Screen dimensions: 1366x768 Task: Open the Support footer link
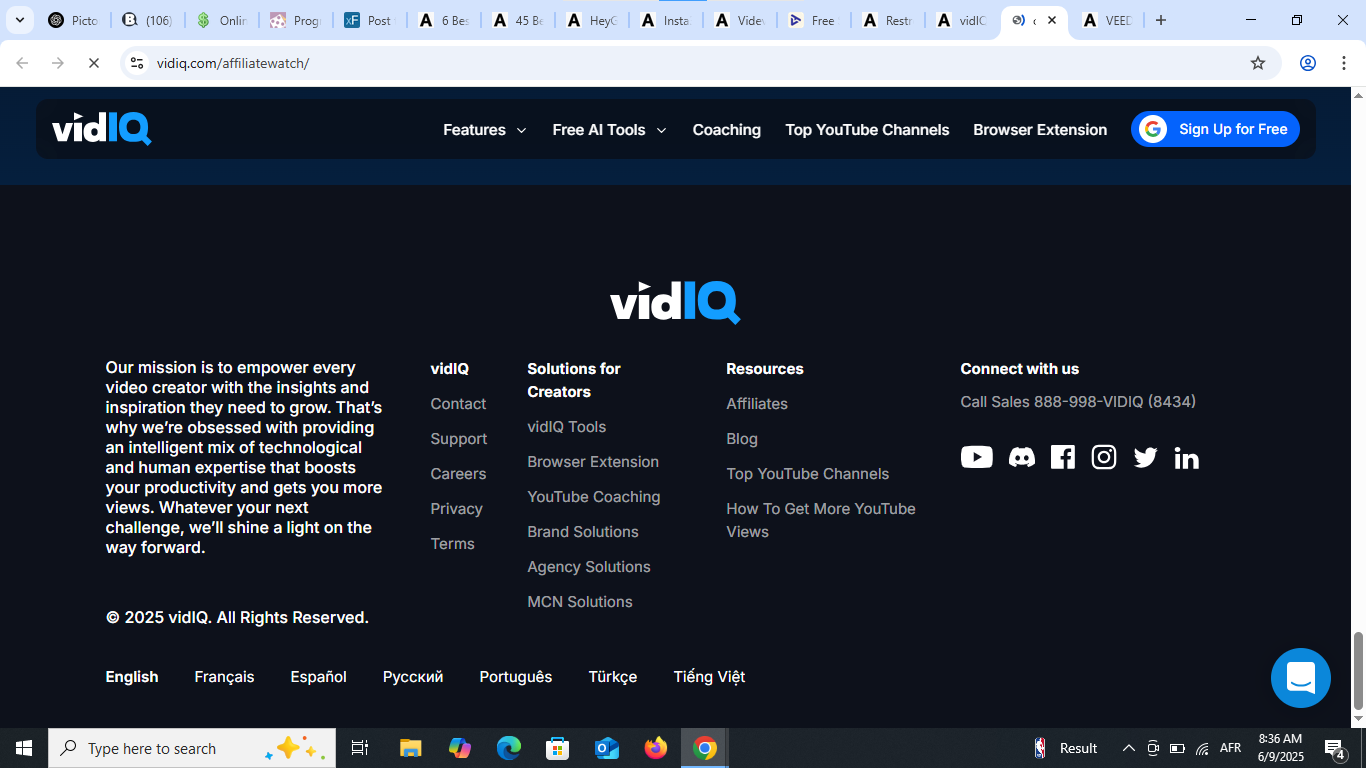point(459,439)
